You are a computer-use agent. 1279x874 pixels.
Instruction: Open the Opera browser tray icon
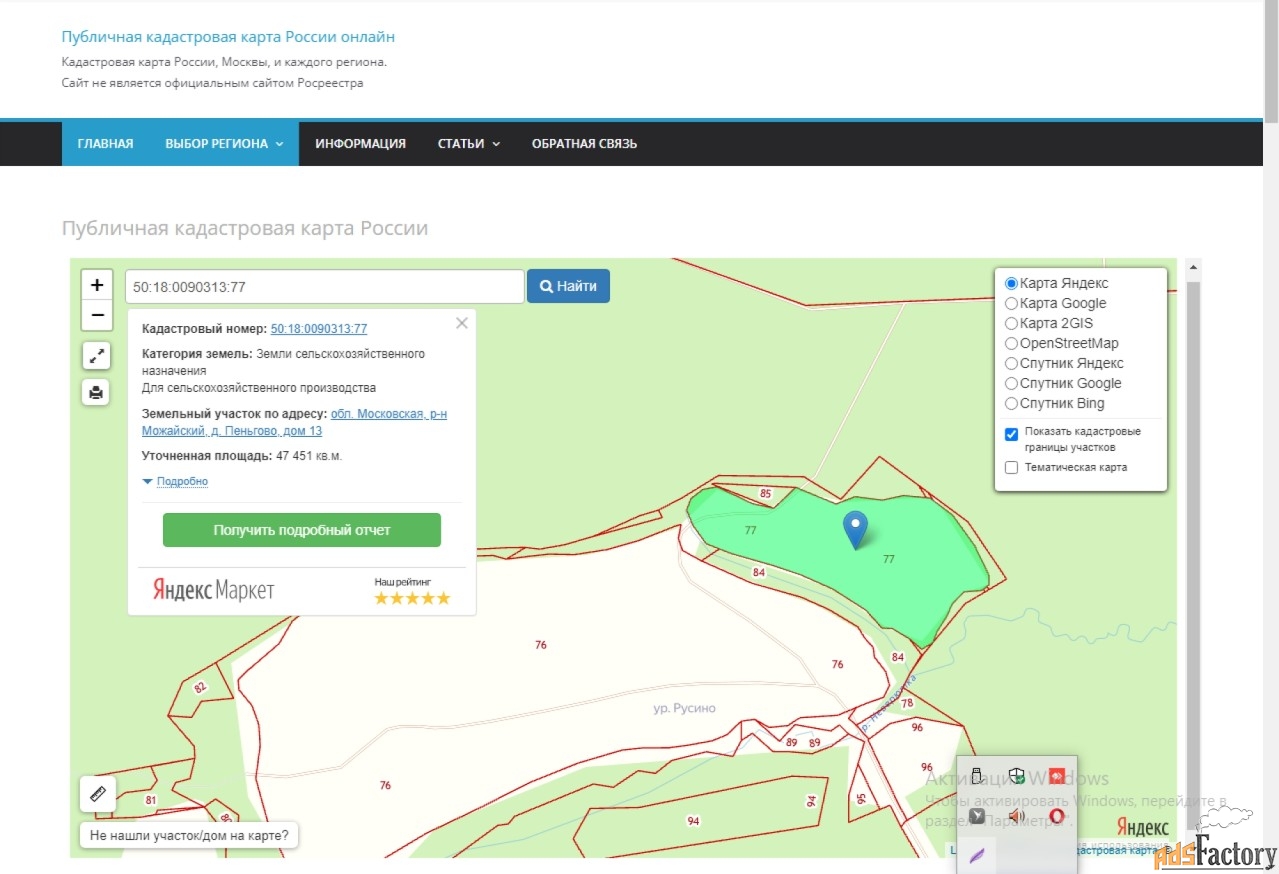click(x=1056, y=816)
